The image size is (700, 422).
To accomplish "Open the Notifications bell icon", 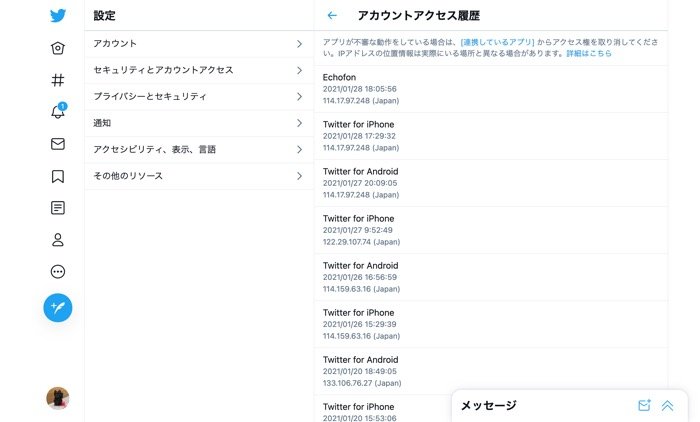I will 58,111.
